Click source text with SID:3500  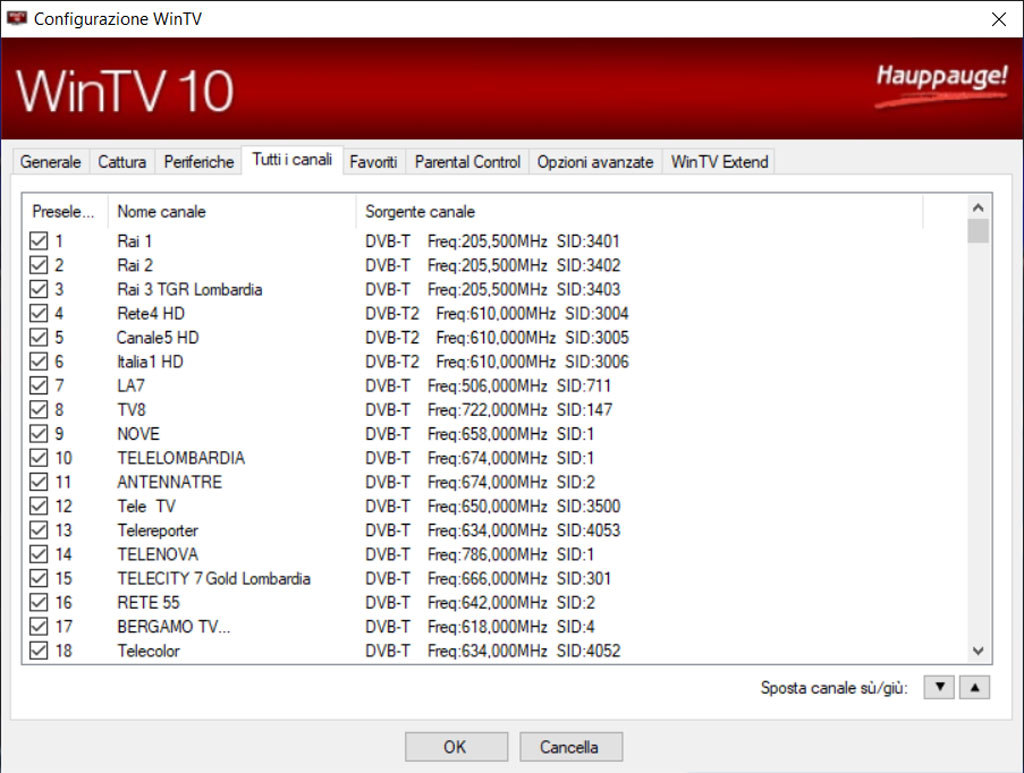pos(493,506)
